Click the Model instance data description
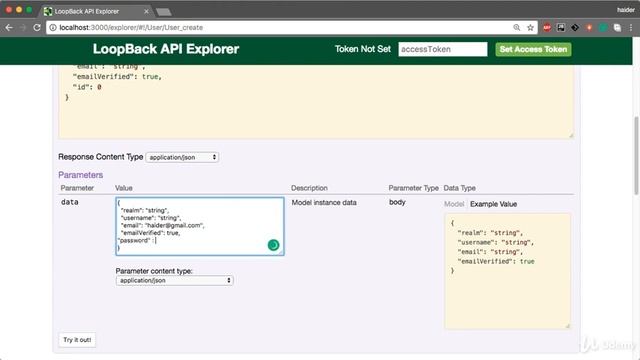The height and width of the screenshot is (360, 640). click(324, 202)
